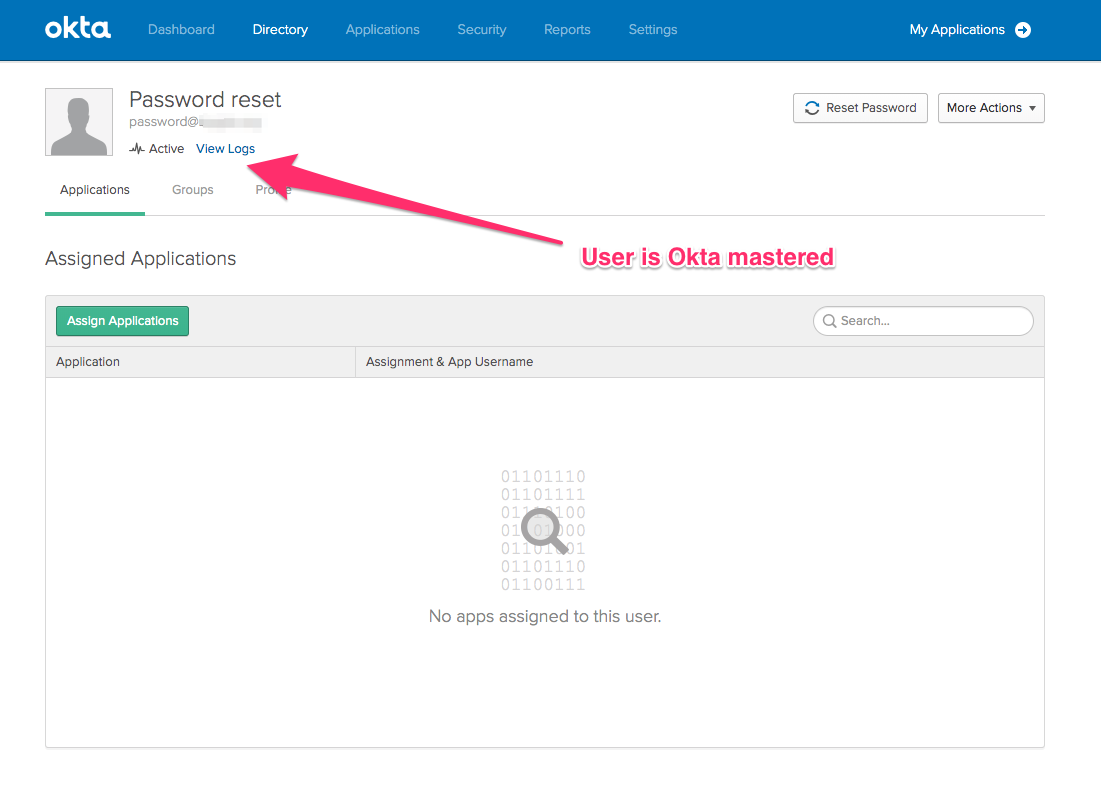
Task: Open the Reports menu
Action: click(567, 30)
